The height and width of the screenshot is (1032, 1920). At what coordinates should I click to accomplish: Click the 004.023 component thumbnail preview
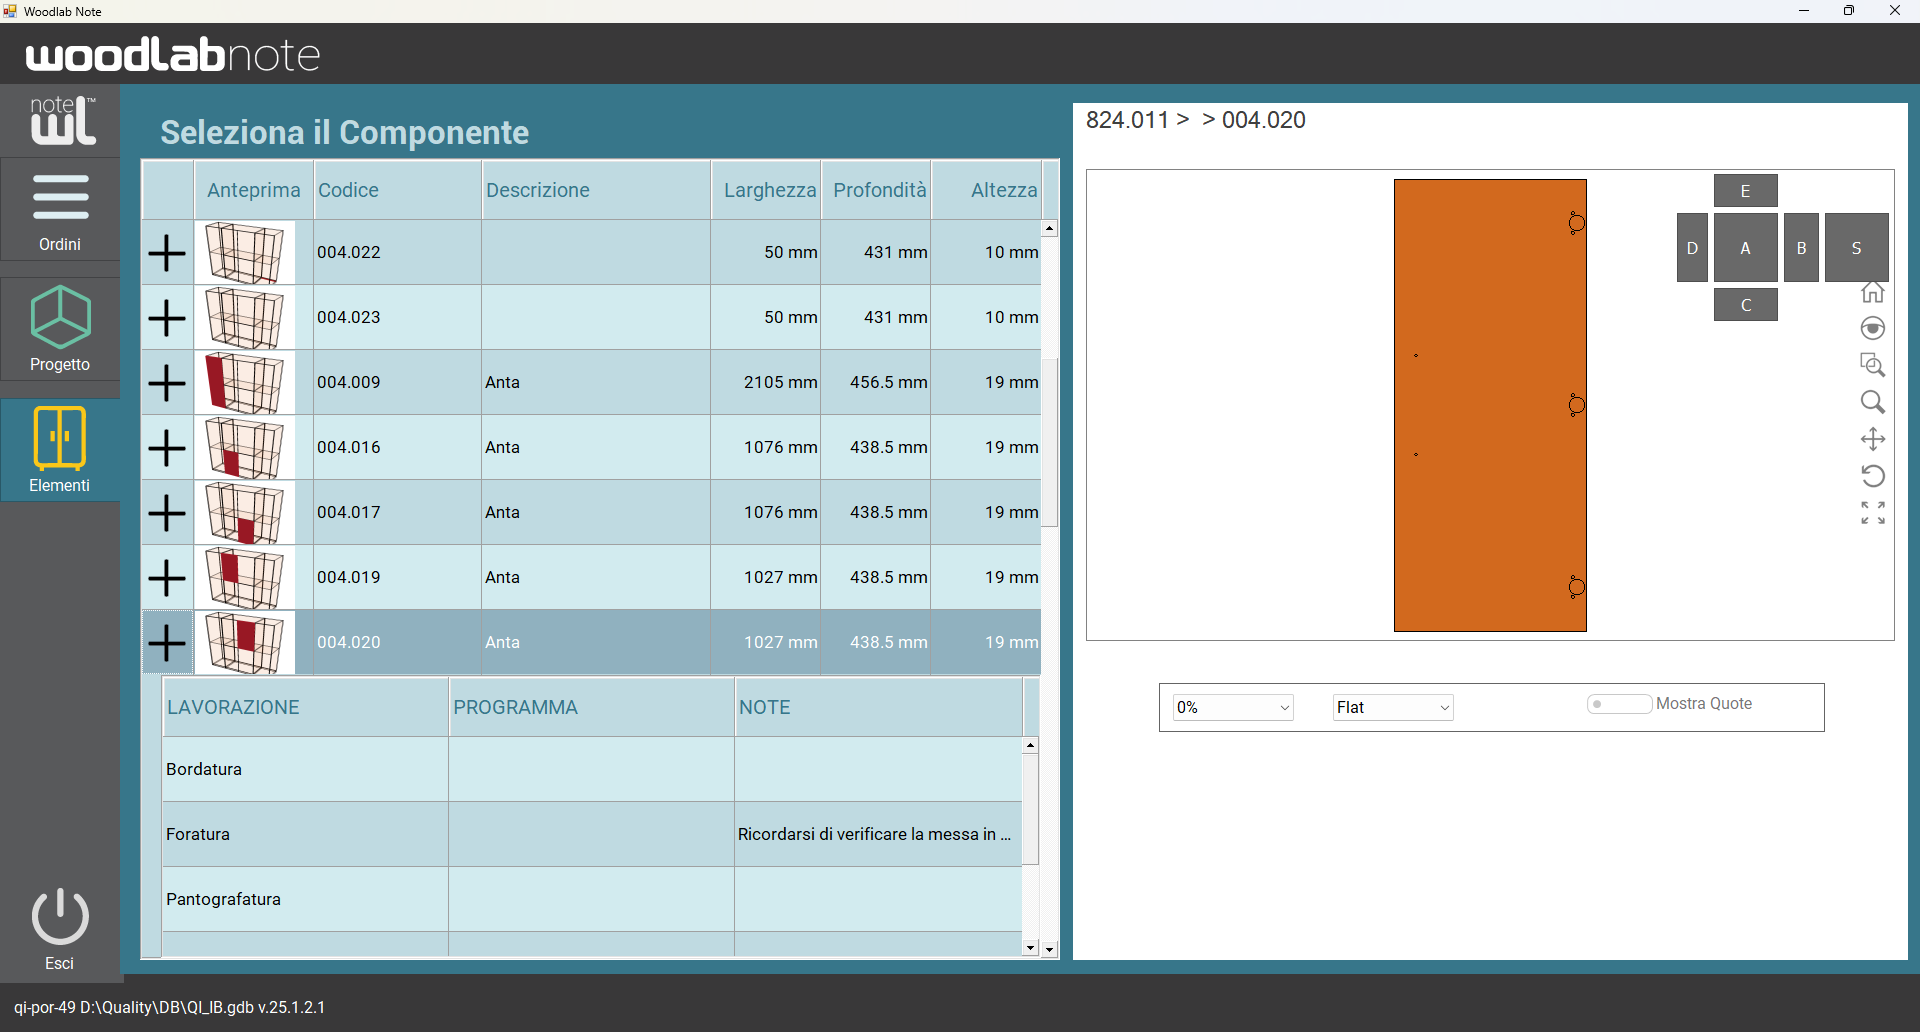[245, 317]
